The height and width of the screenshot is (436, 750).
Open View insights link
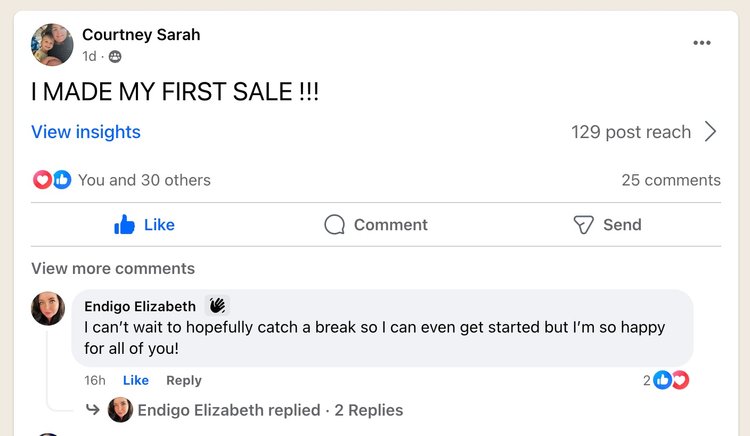click(x=86, y=132)
